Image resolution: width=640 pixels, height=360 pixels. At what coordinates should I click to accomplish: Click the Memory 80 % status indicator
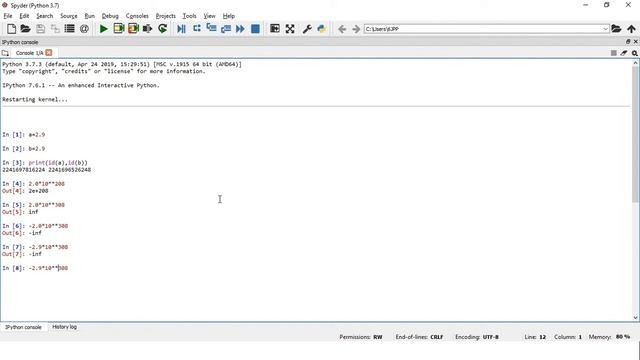point(609,337)
